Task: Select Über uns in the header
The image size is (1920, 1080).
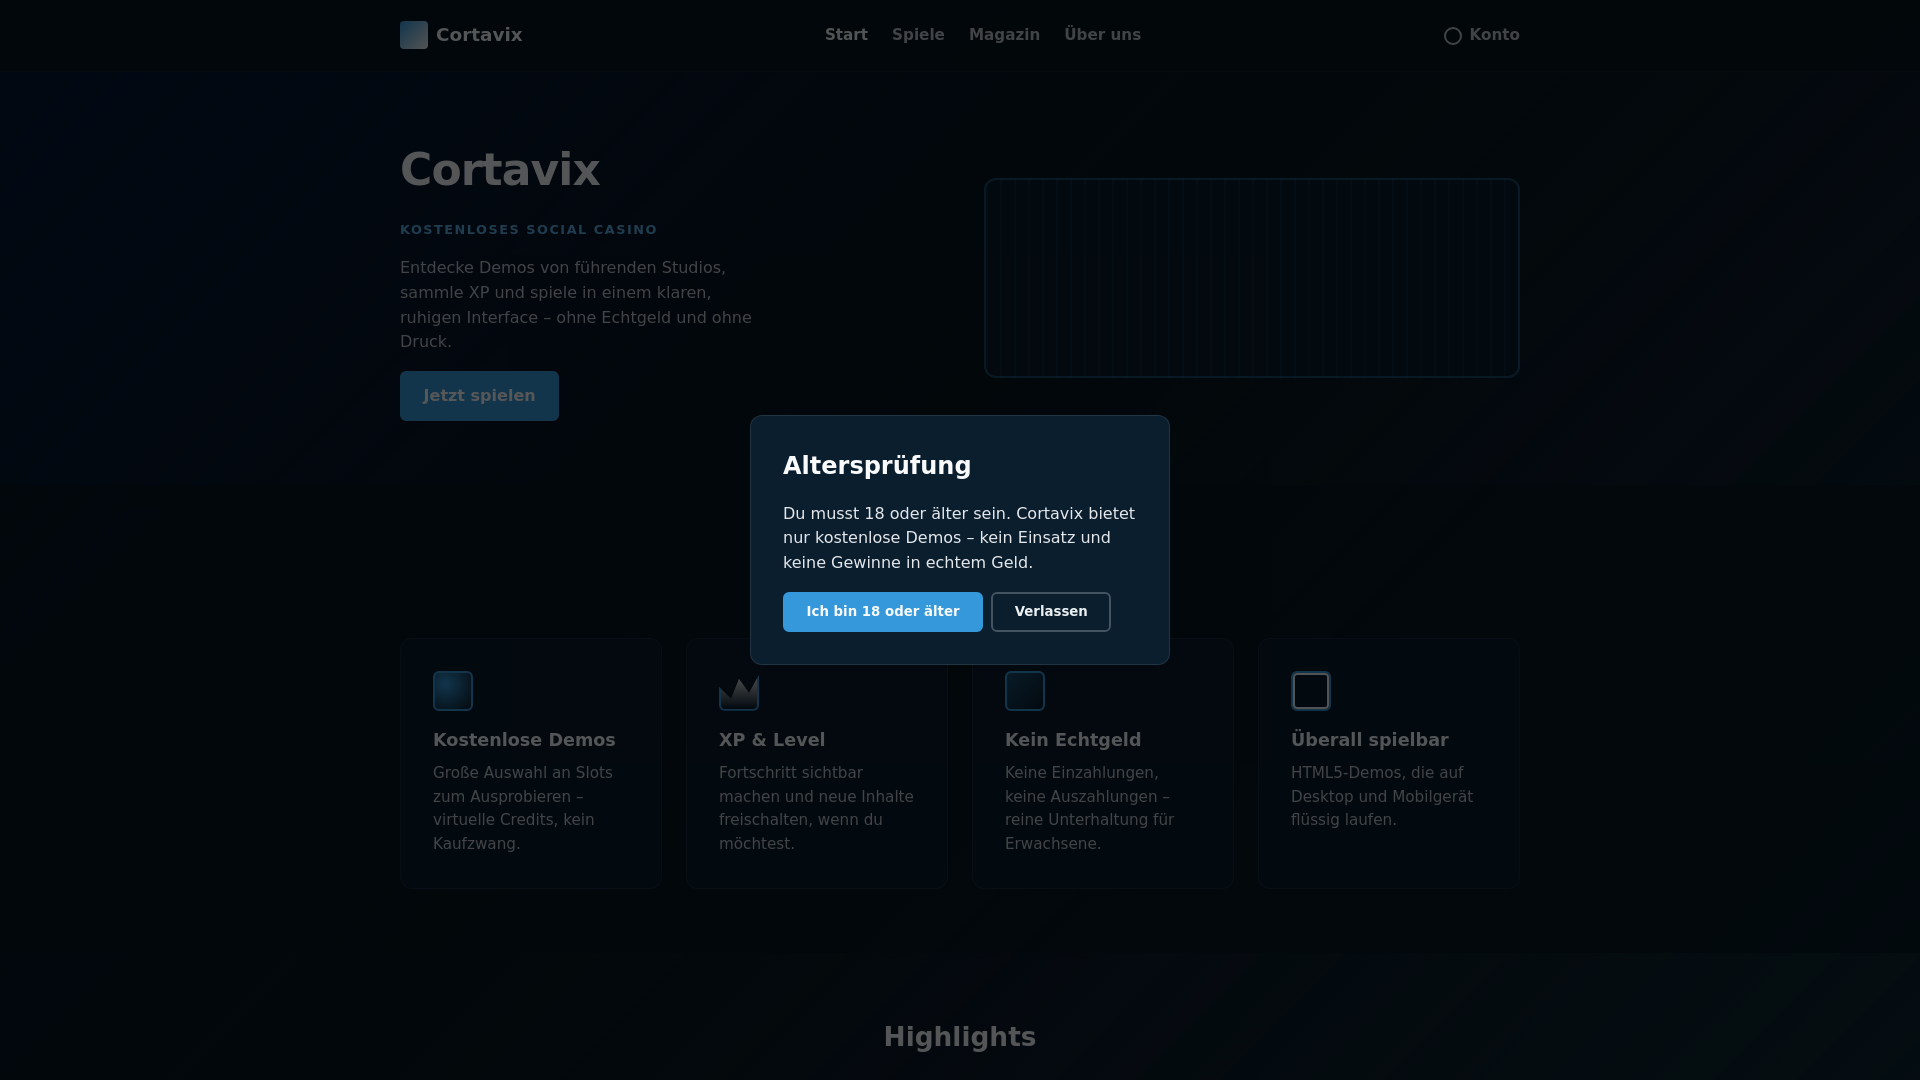Action: 1102,35
